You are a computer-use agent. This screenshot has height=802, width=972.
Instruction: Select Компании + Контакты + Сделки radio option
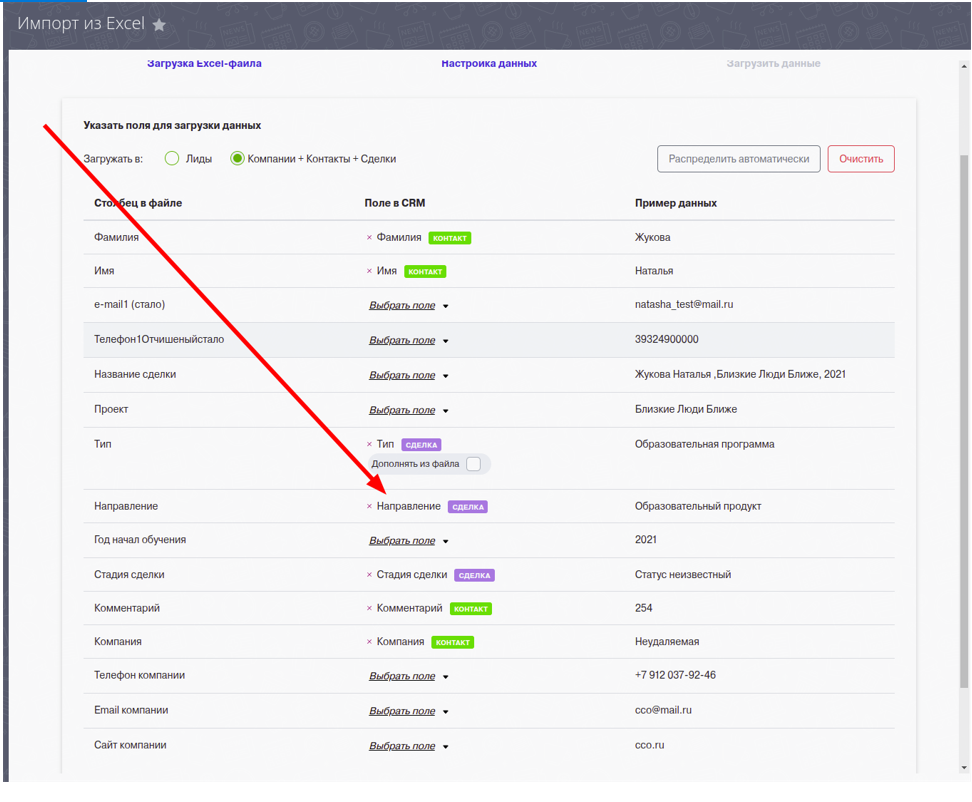pos(237,159)
